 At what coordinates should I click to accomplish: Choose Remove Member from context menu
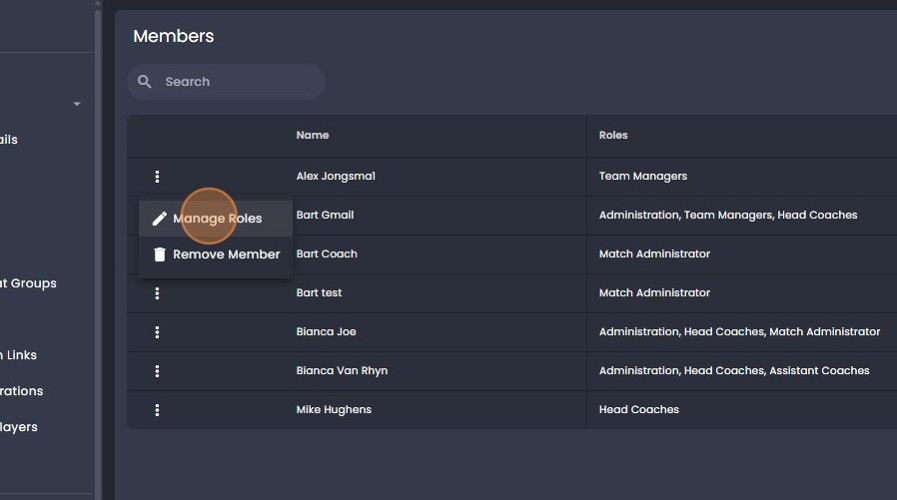coord(226,255)
